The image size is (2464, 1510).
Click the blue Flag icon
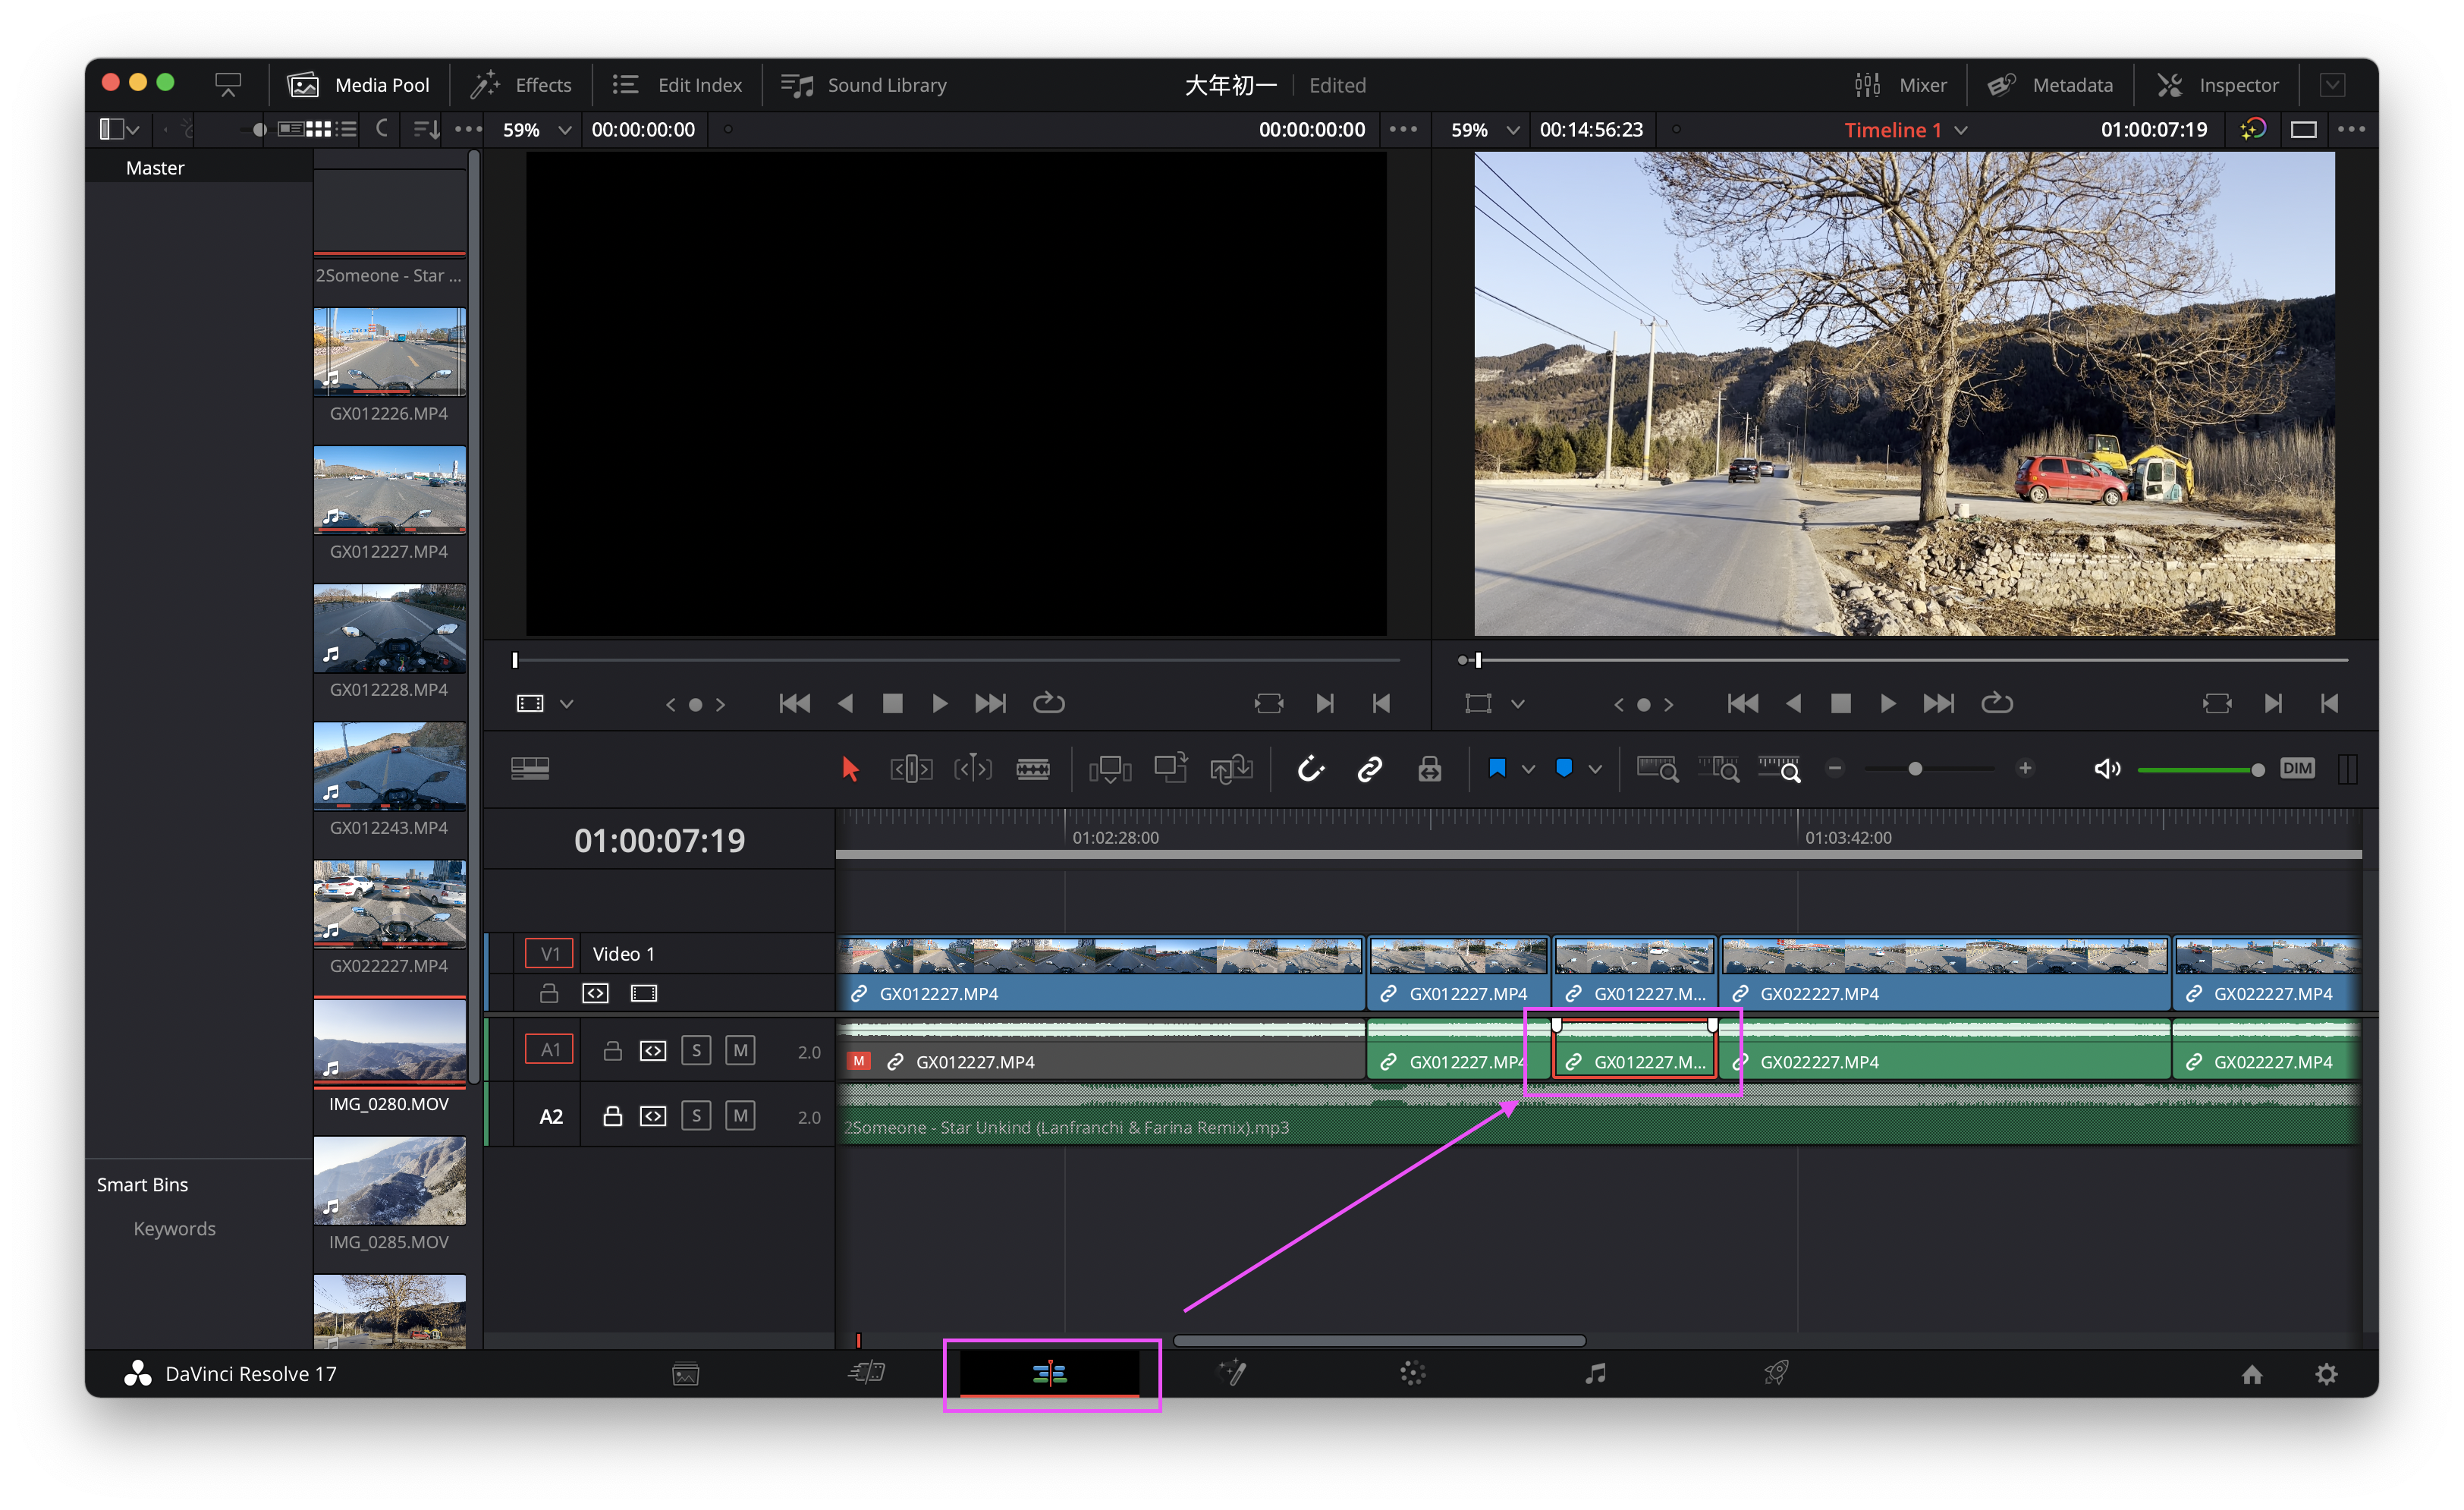click(x=1496, y=768)
